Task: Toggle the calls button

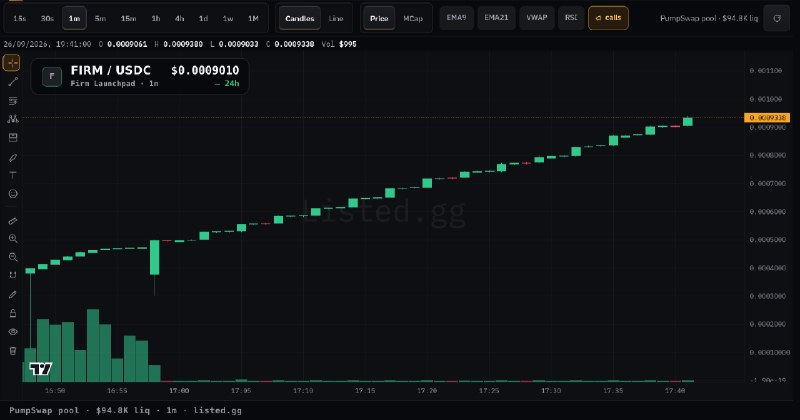Action: pos(608,18)
